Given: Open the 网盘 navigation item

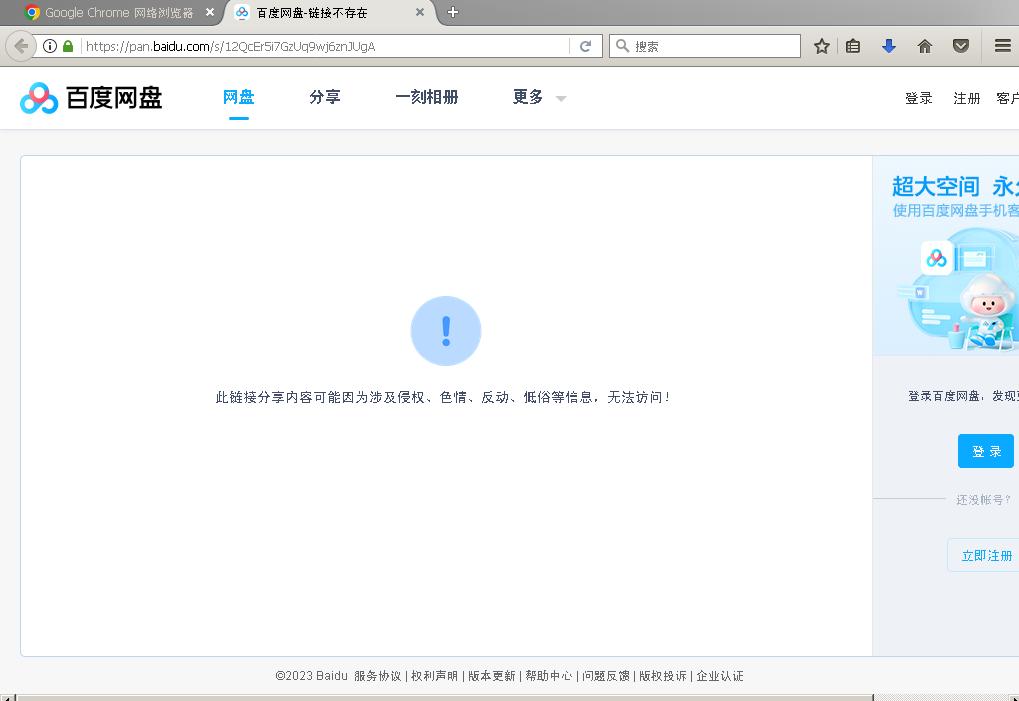Looking at the screenshot, I should click(x=239, y=97).
